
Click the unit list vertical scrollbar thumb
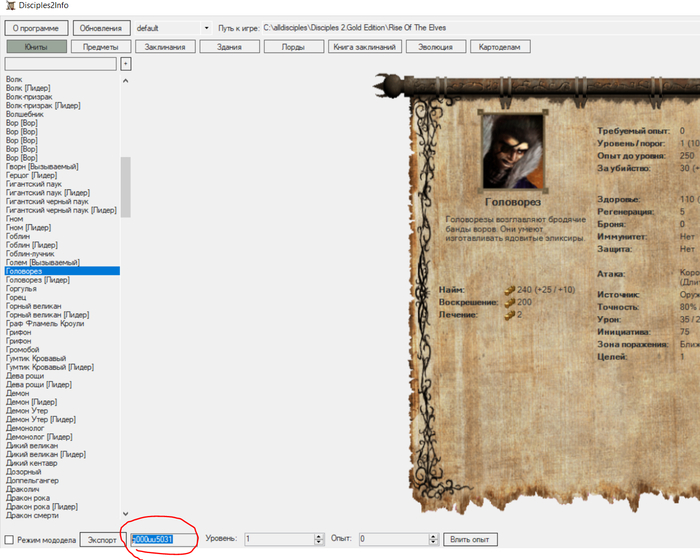pos(125,187)
